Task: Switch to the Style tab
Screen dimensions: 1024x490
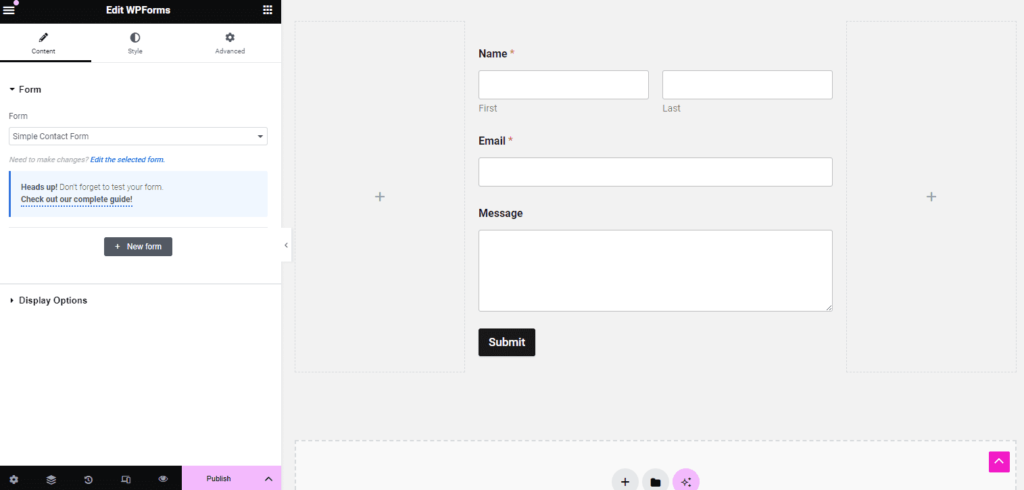Action: pos(135,43)
